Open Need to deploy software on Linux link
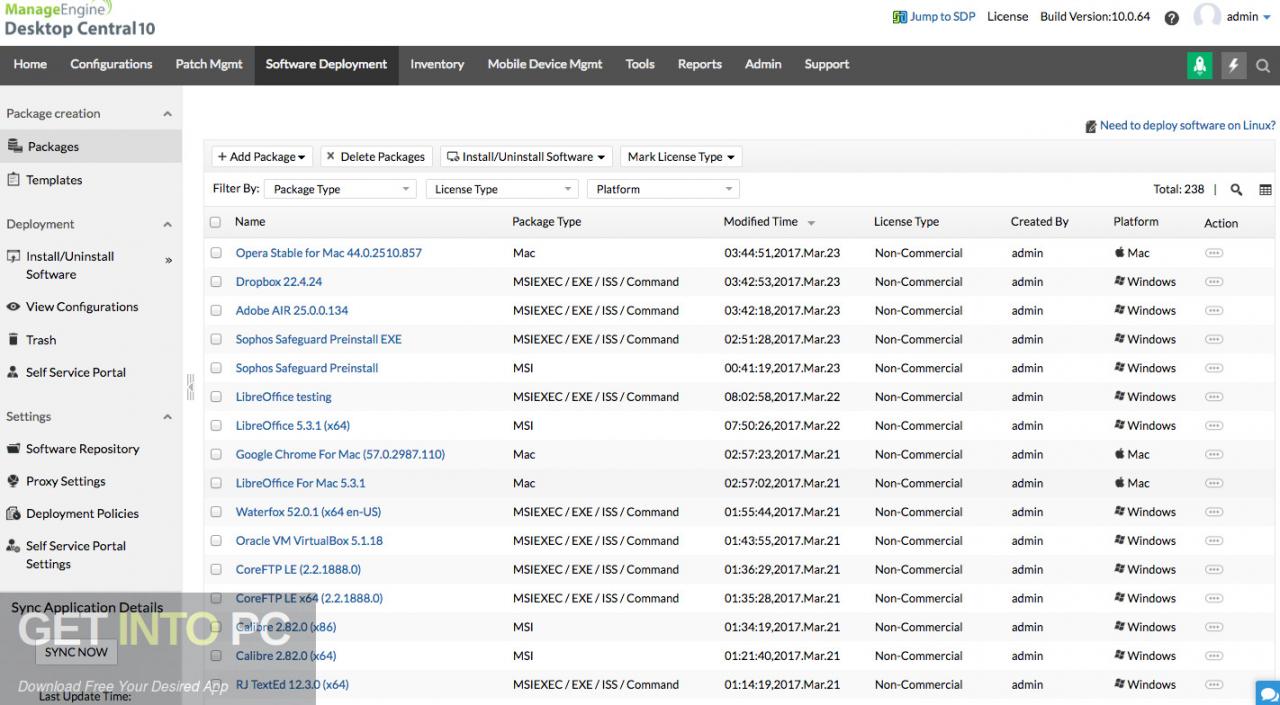Screen dimensions: 1280x705 point(1187,126)
